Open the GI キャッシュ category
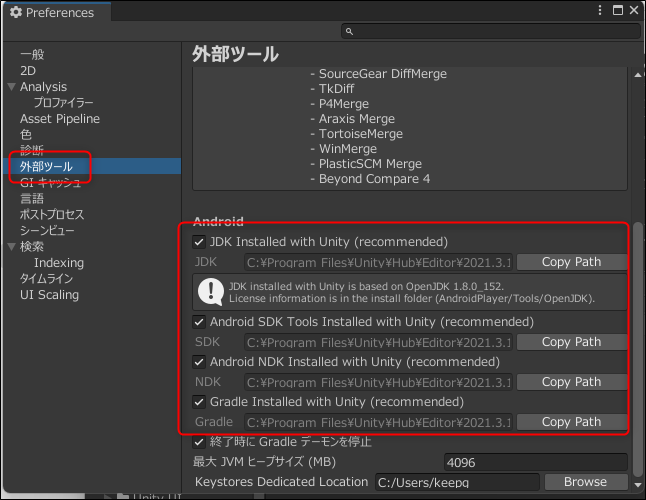Image resolution: width=646 pixels, height=500 pixels. click(50, 182)
